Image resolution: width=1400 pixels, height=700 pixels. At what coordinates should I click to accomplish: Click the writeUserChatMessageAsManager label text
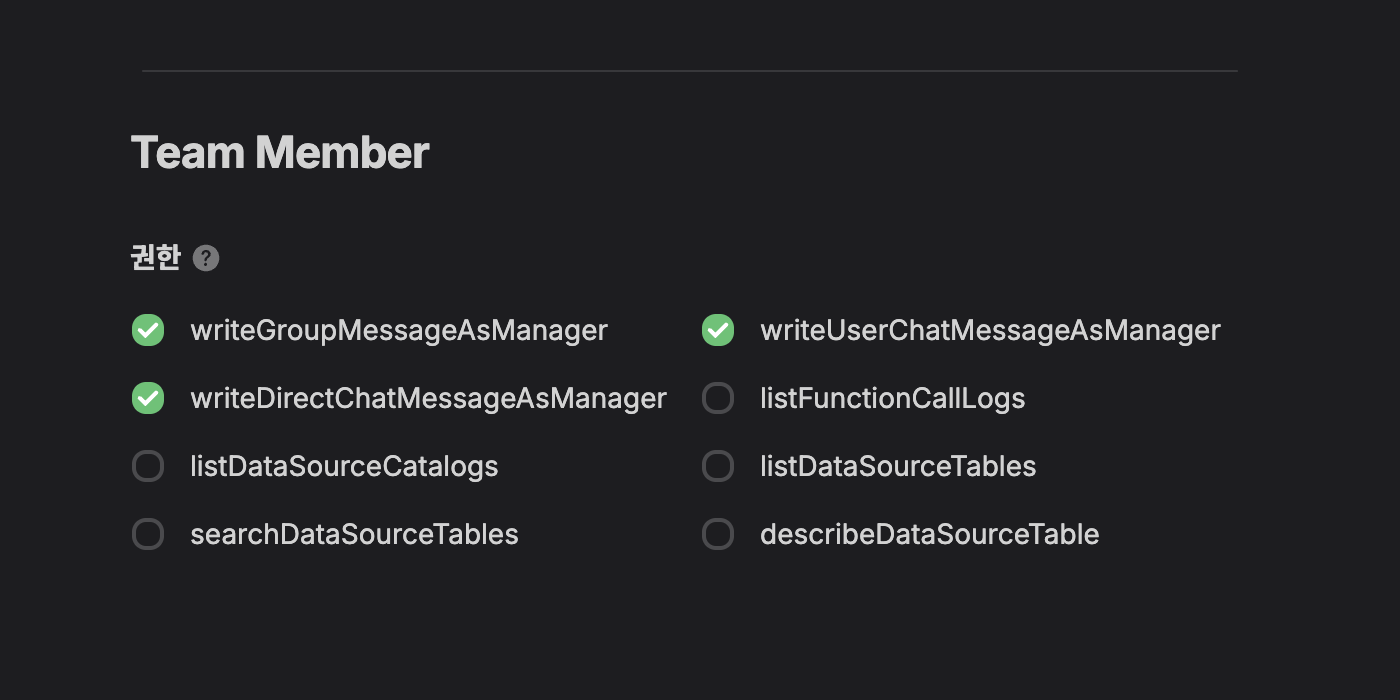(990, 330)
